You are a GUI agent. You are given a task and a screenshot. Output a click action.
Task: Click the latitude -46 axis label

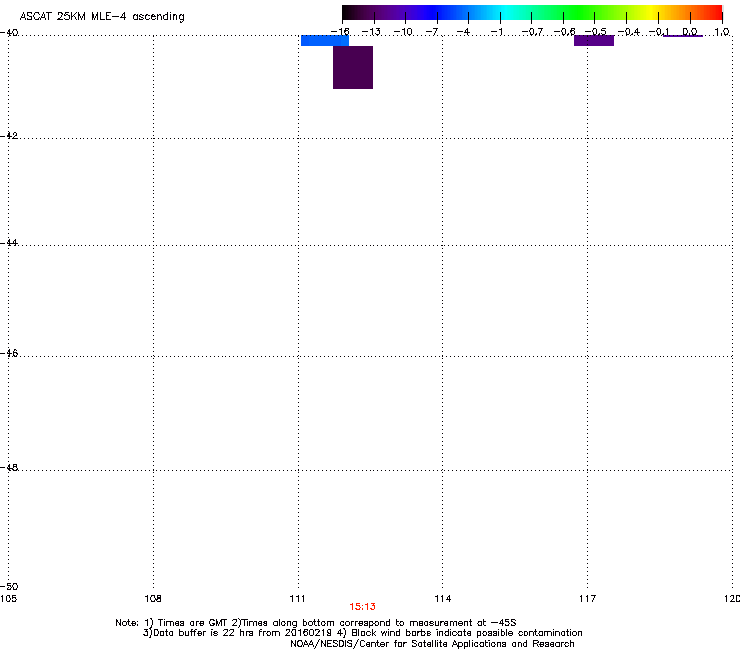(x=9, y=353)
